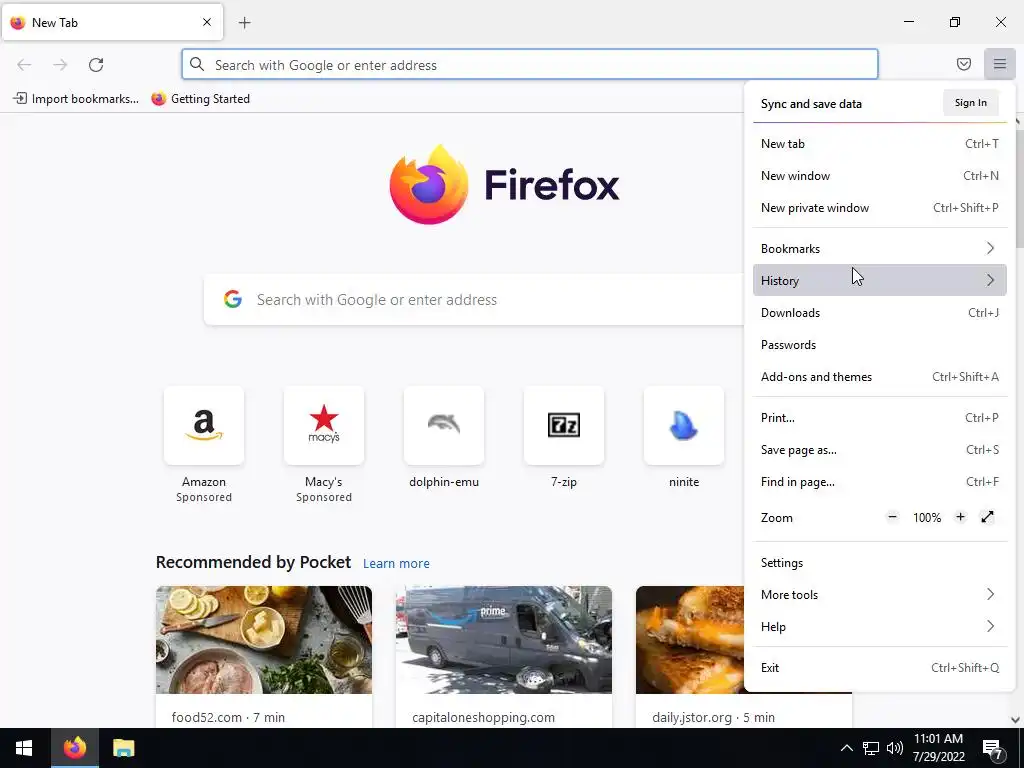Open Passwords from the menu
1024x768 pixels.
click(x=880, y=345)
